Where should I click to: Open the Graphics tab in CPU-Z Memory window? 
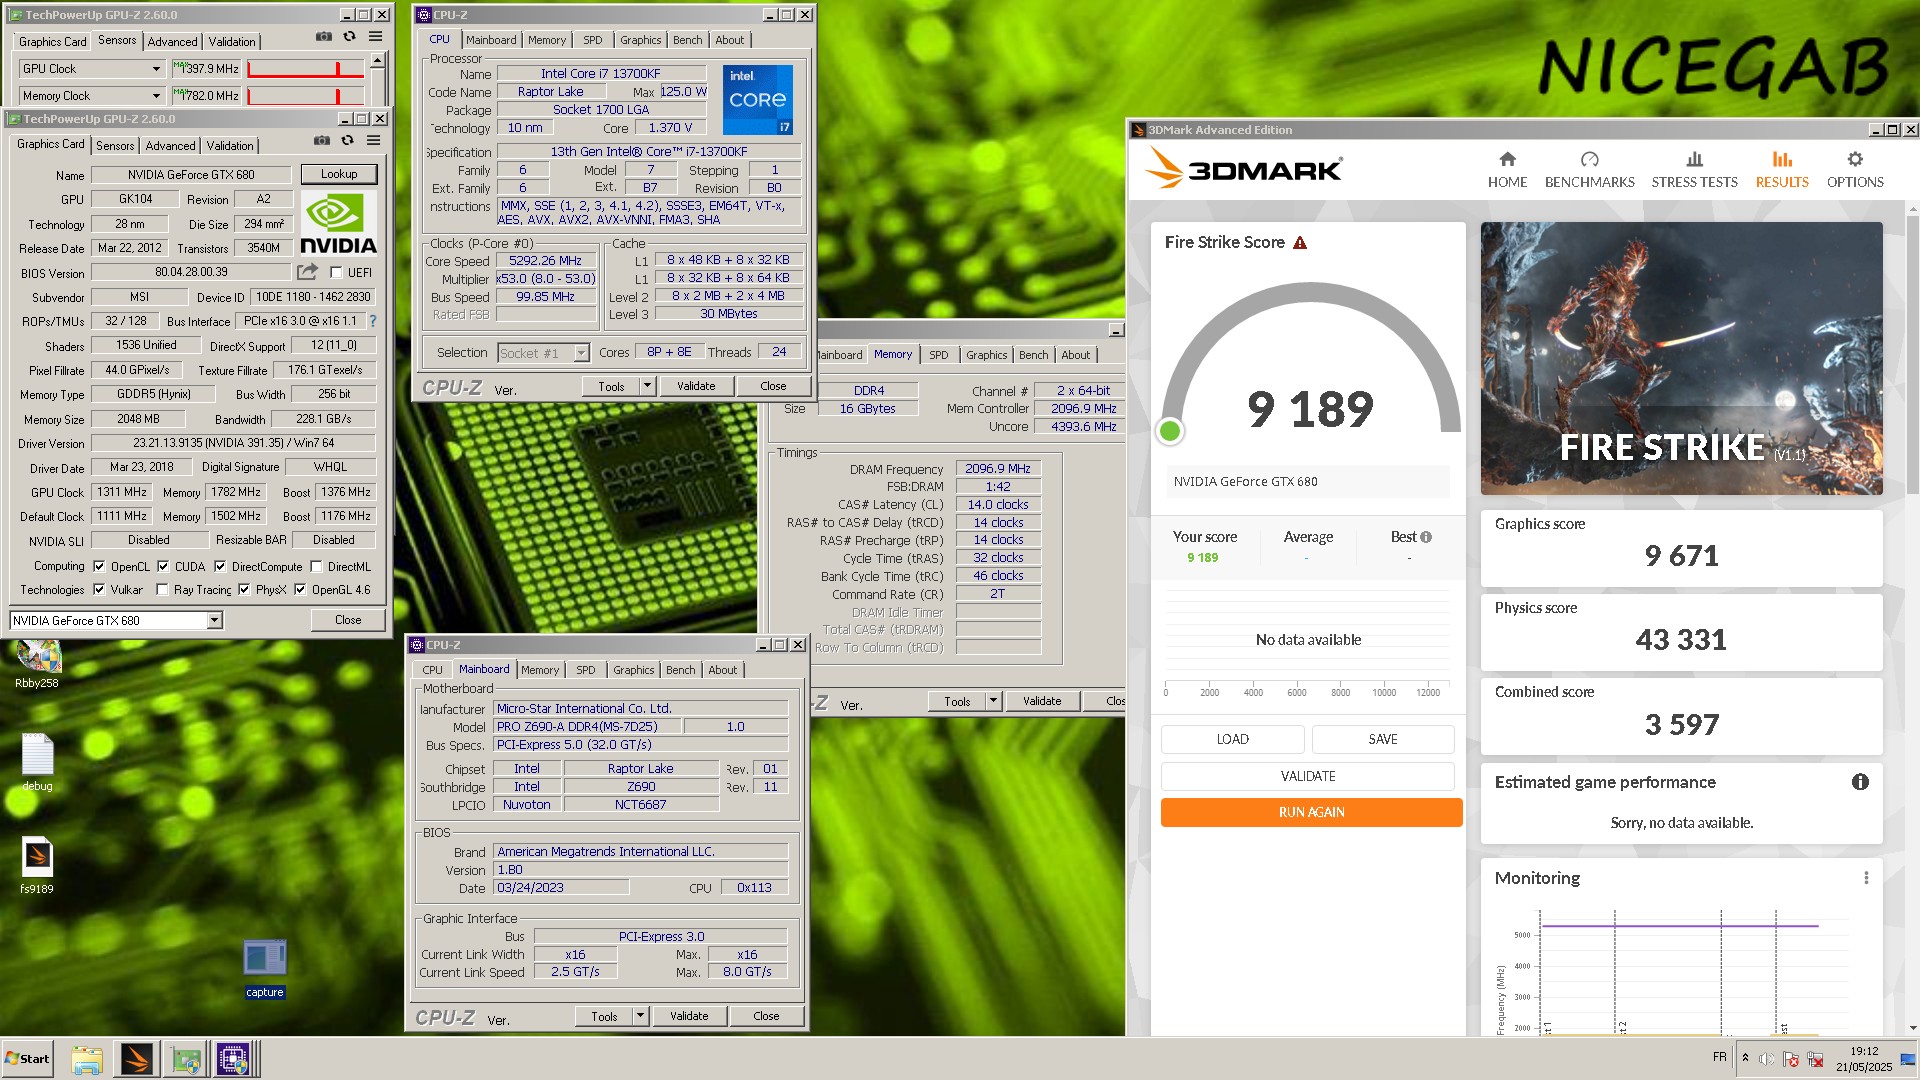[987, 355]
